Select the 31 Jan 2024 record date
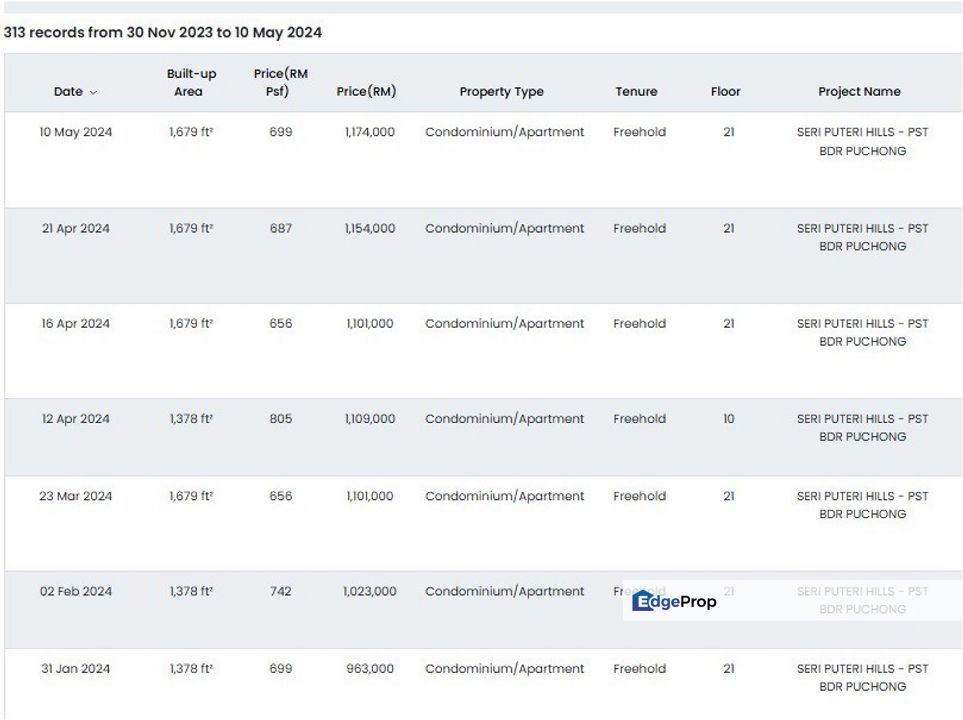The height and width of the screenshot is (720, 963). 76,668
